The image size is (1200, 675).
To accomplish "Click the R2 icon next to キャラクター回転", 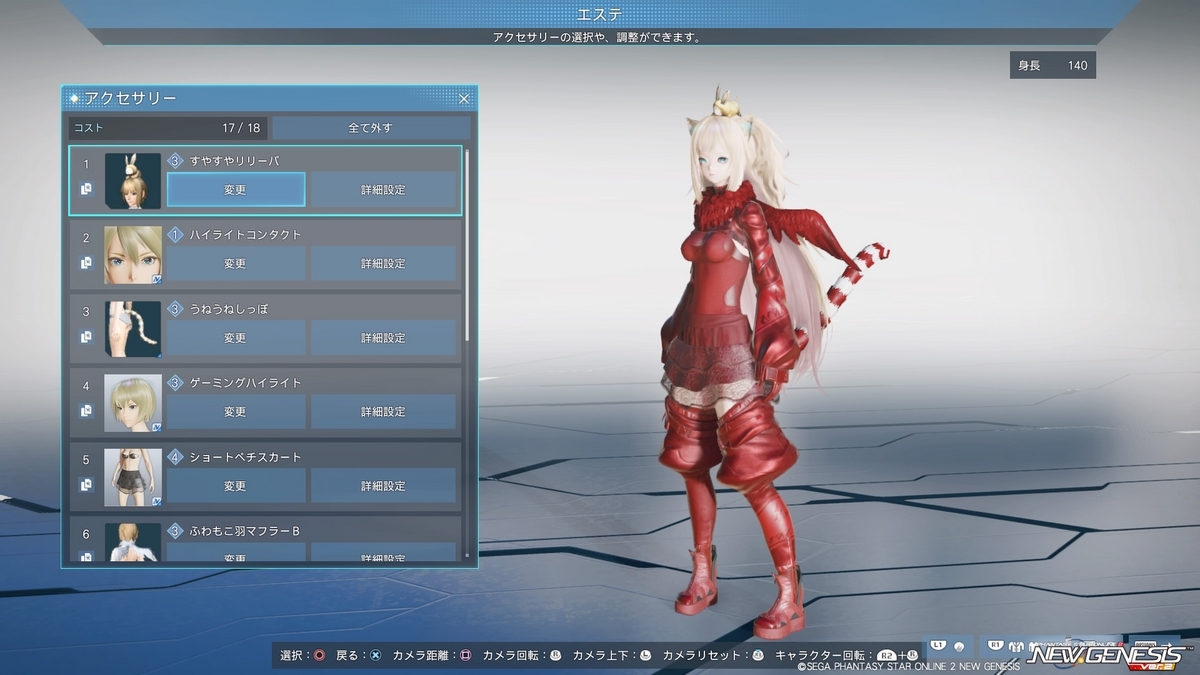I will coord(886,656).
